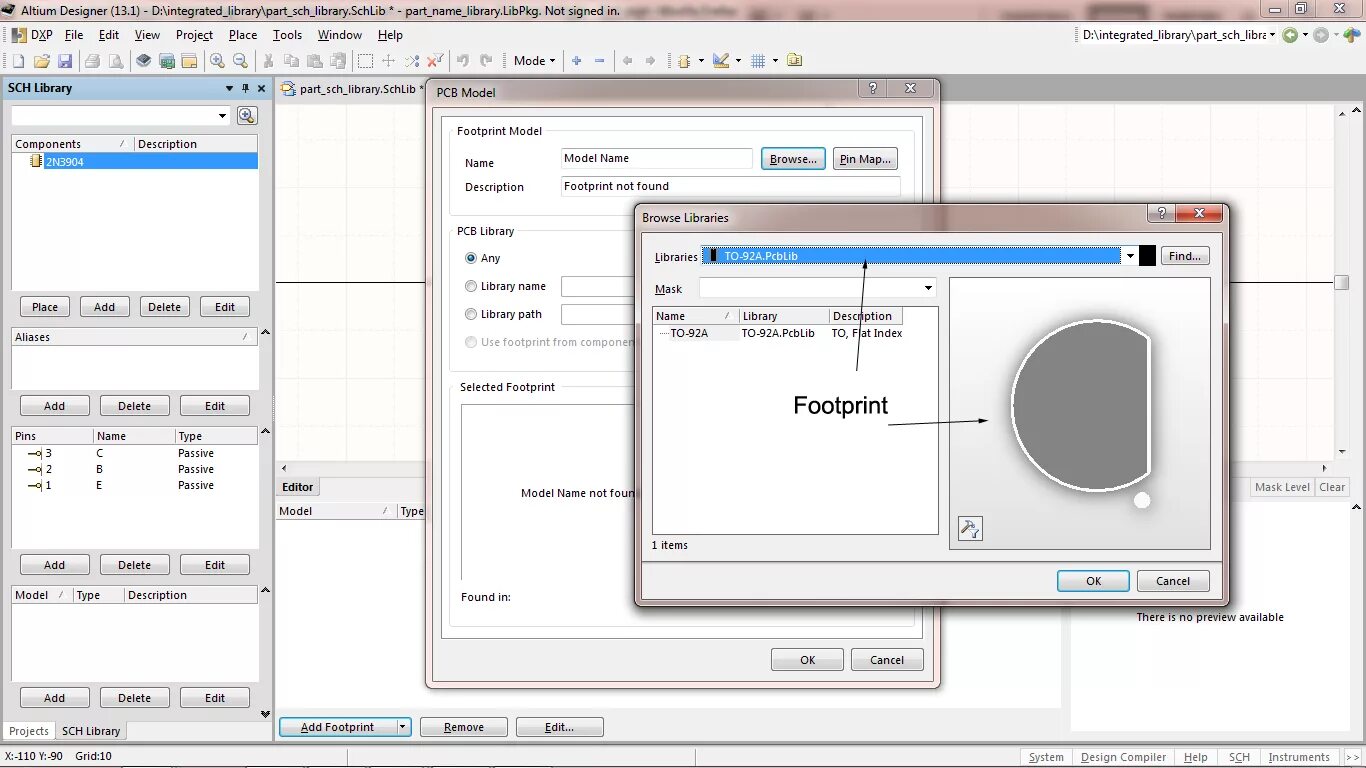Select the TO-92A footprint row
Image resolution: width=1366 pixels, height=768 pixels.
tap(780, 333)
